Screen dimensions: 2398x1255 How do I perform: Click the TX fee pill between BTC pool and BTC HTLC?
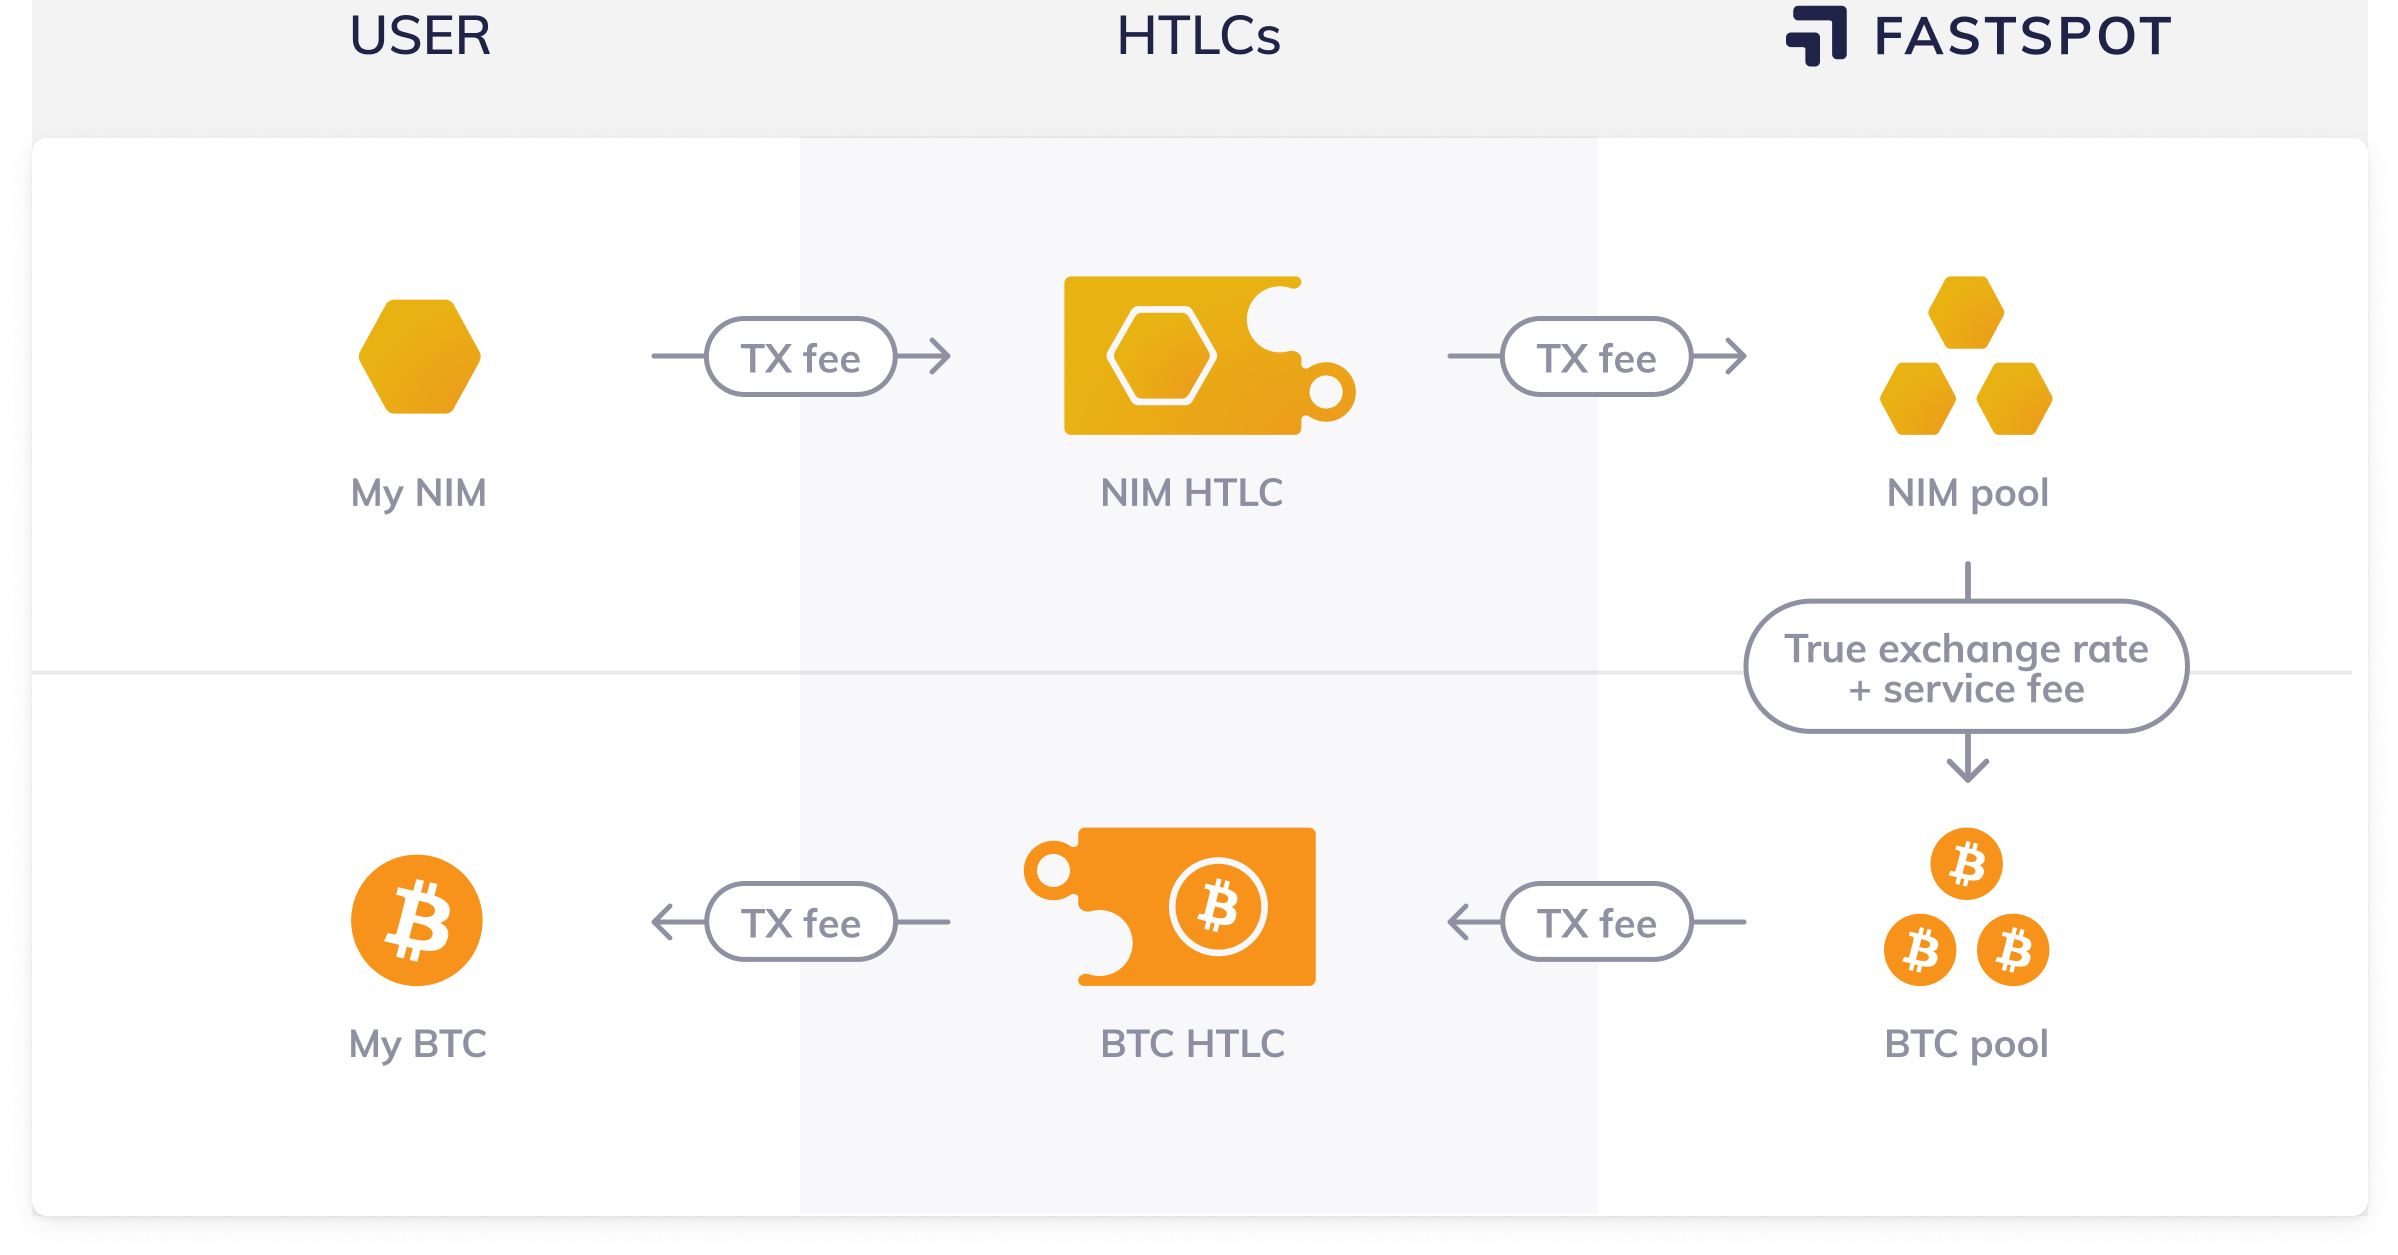(x=1596, y=922)
